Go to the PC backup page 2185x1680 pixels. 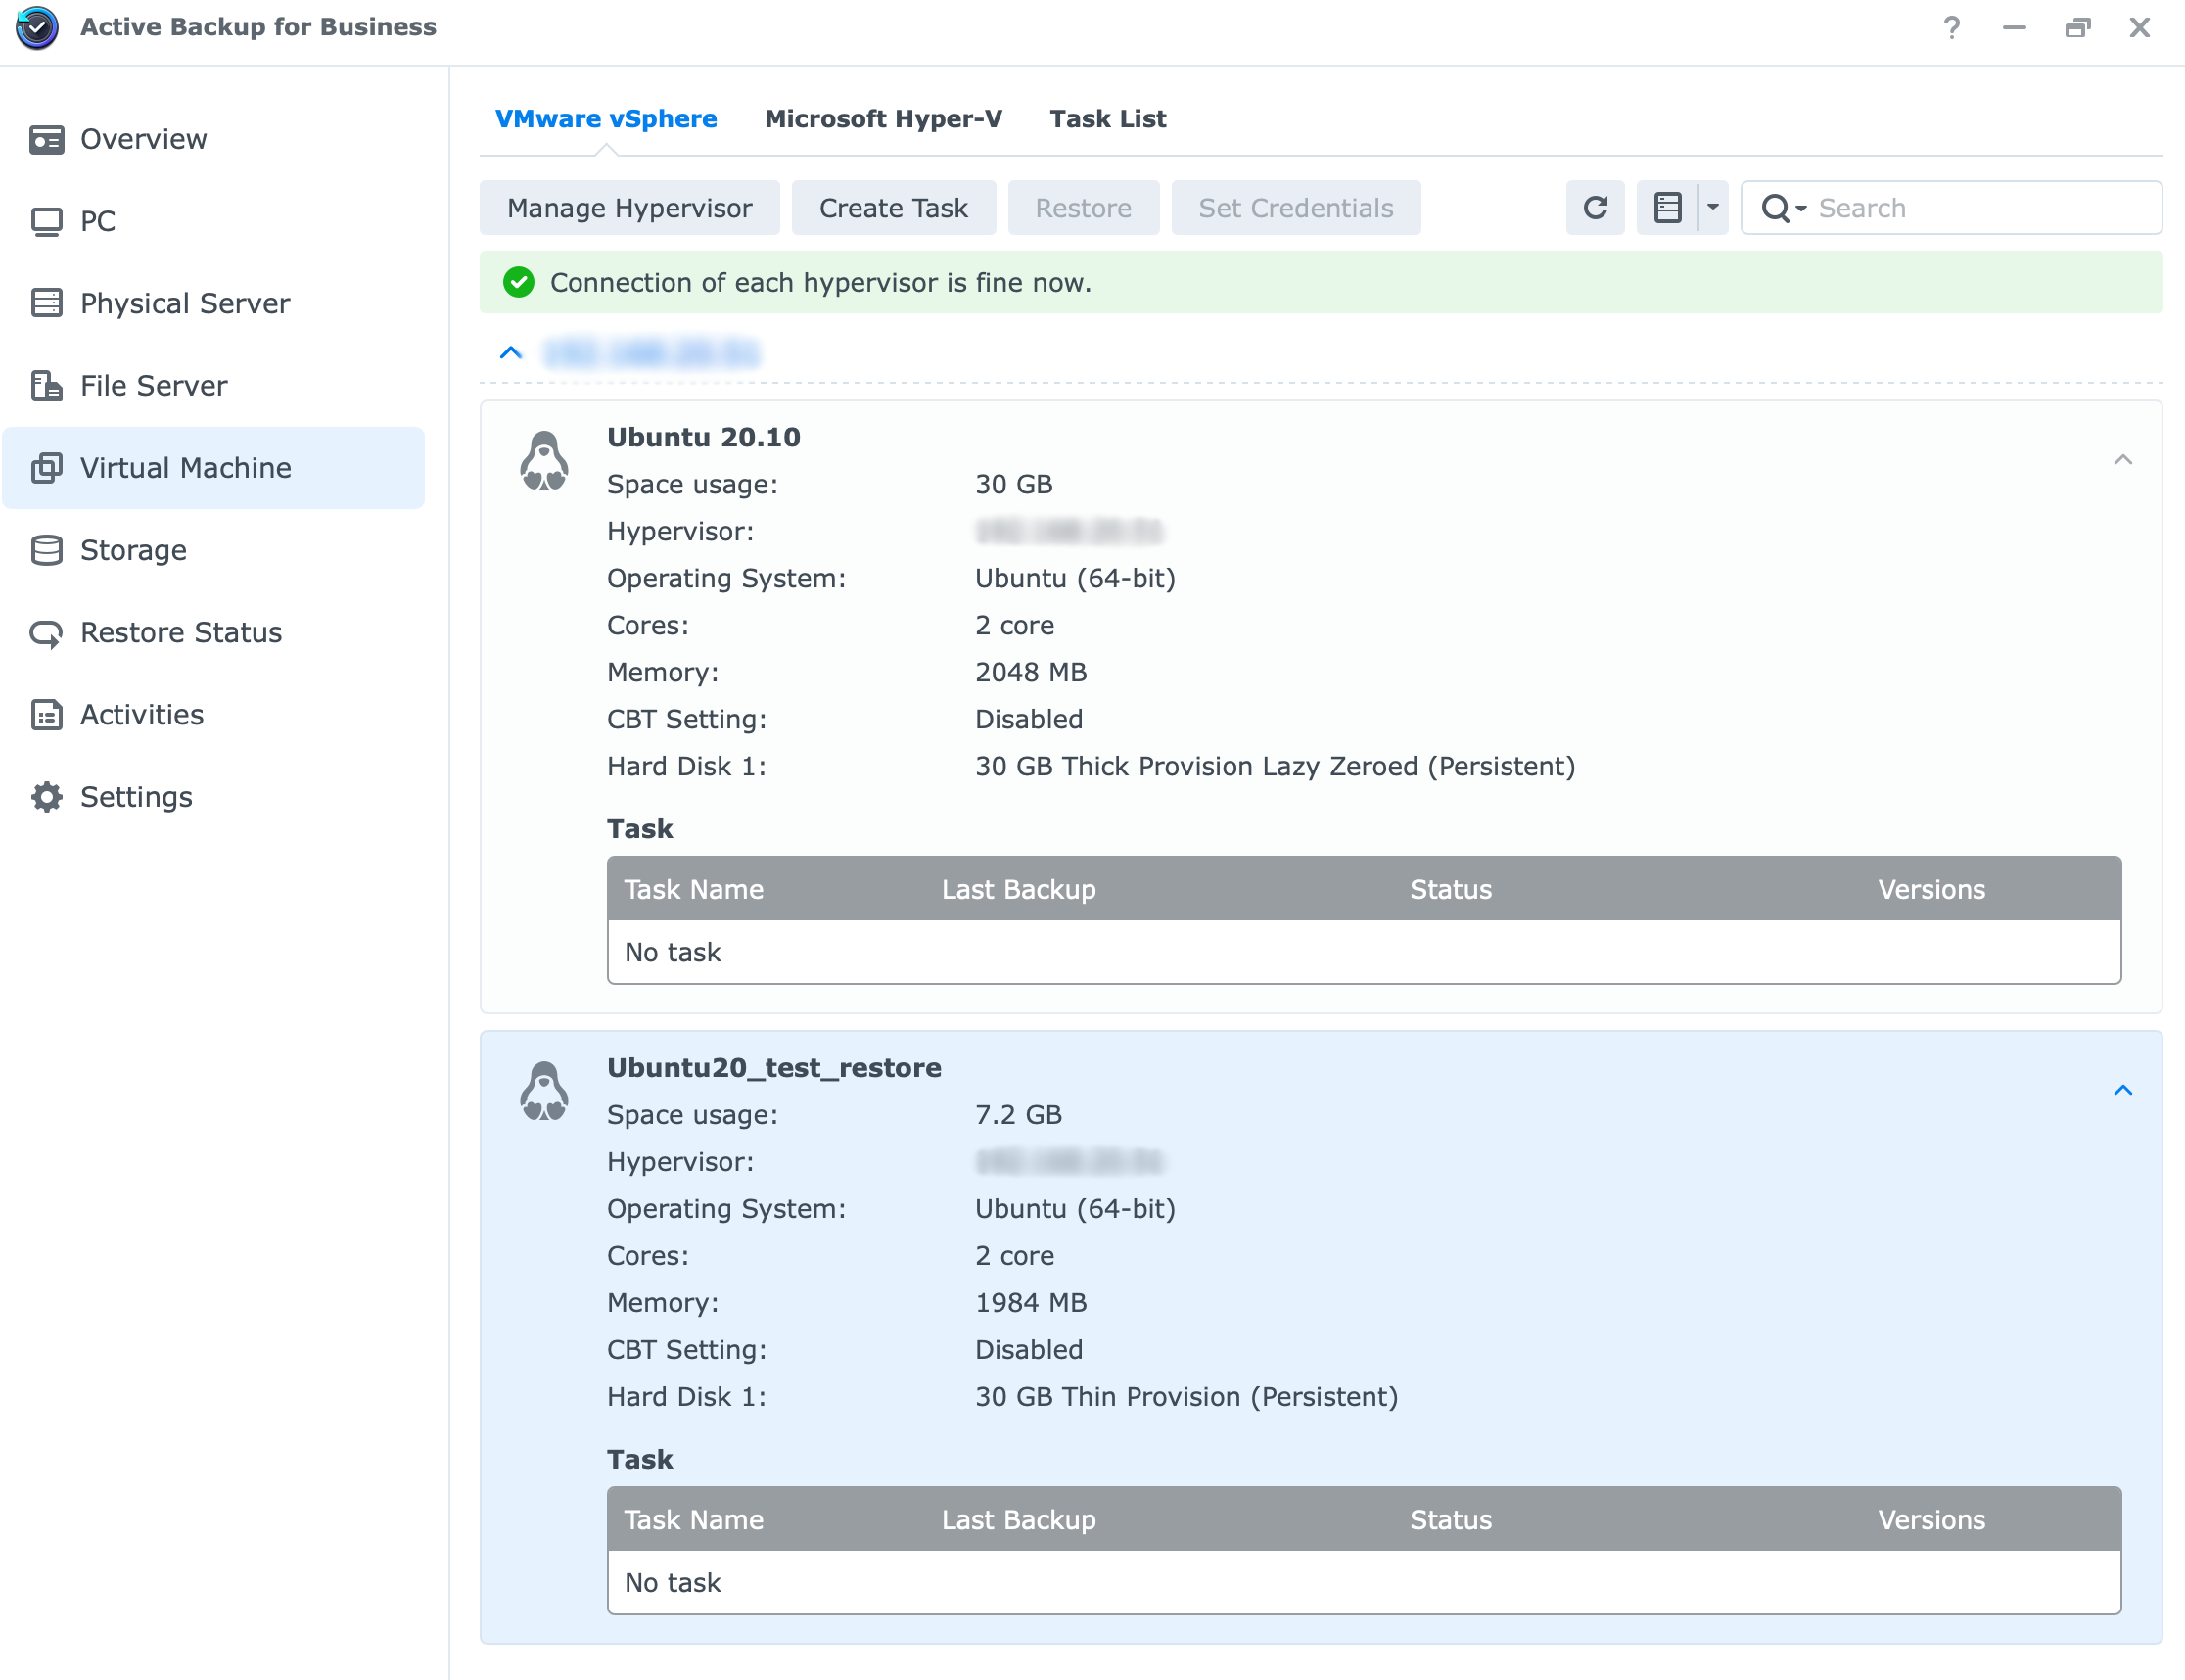click(213, 221)
